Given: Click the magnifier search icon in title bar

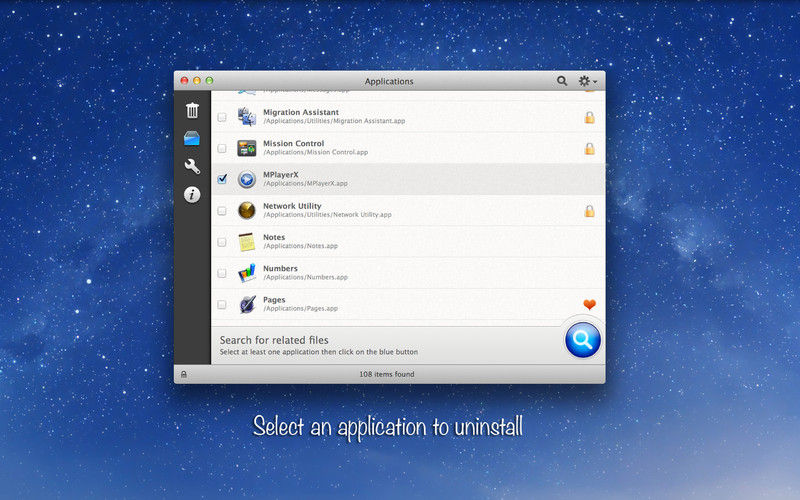Looking at the screenshot, I should pos(562,81).
